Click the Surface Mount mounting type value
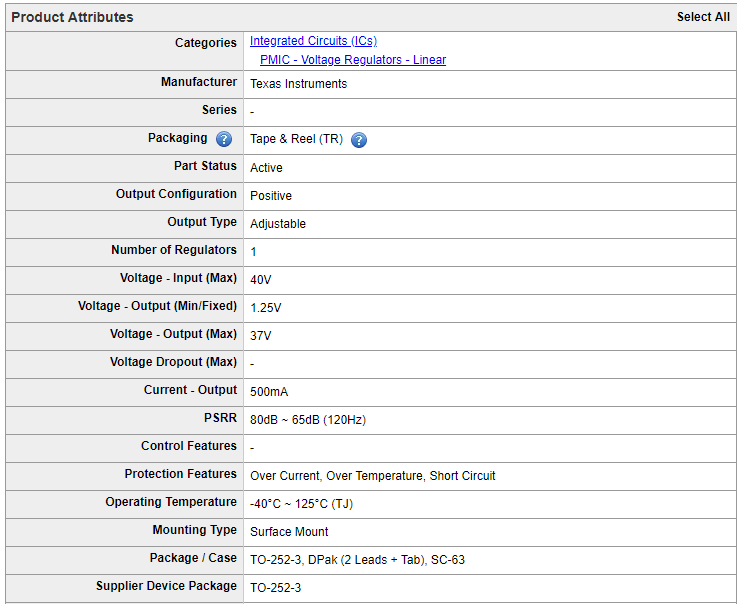737x604 pixels. point(289,532)
